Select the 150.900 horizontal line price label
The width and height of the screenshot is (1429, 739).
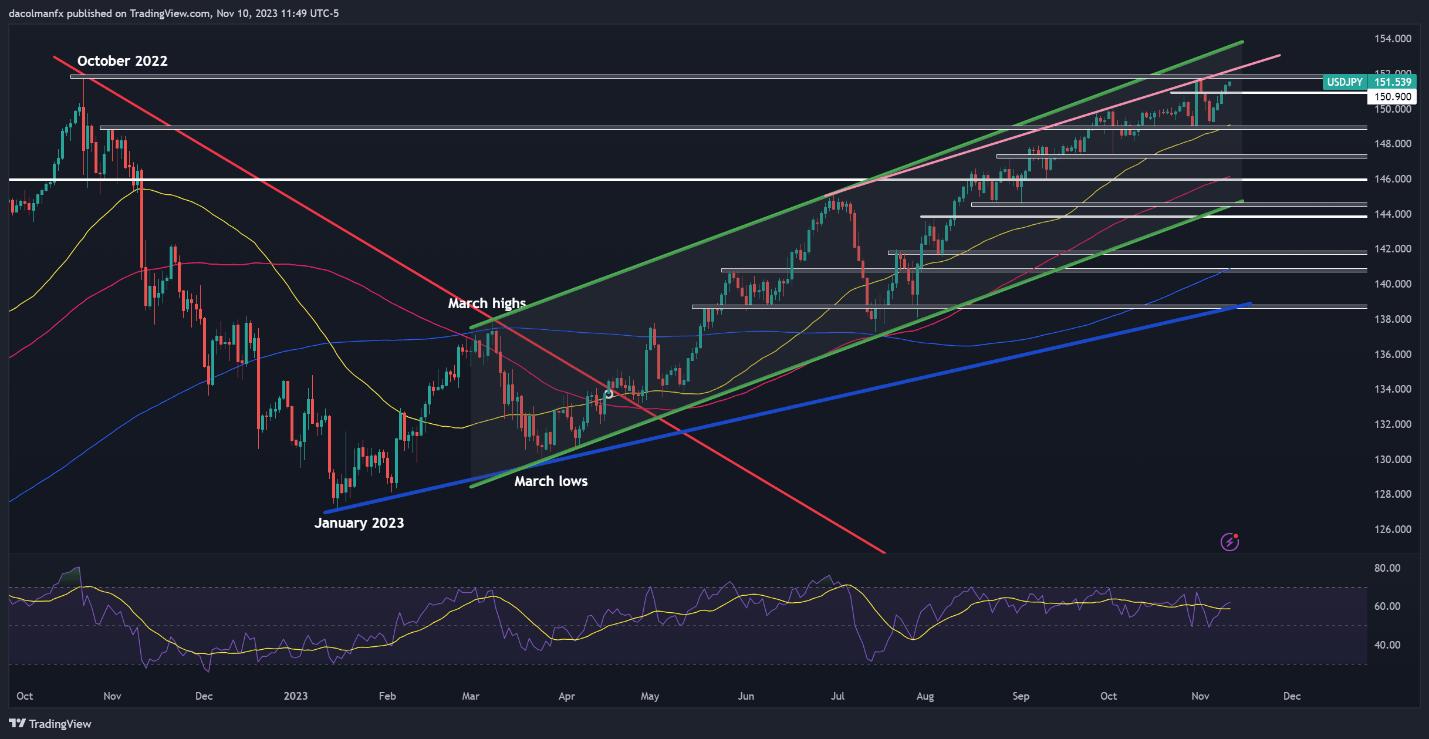(x=1393, y=97)
